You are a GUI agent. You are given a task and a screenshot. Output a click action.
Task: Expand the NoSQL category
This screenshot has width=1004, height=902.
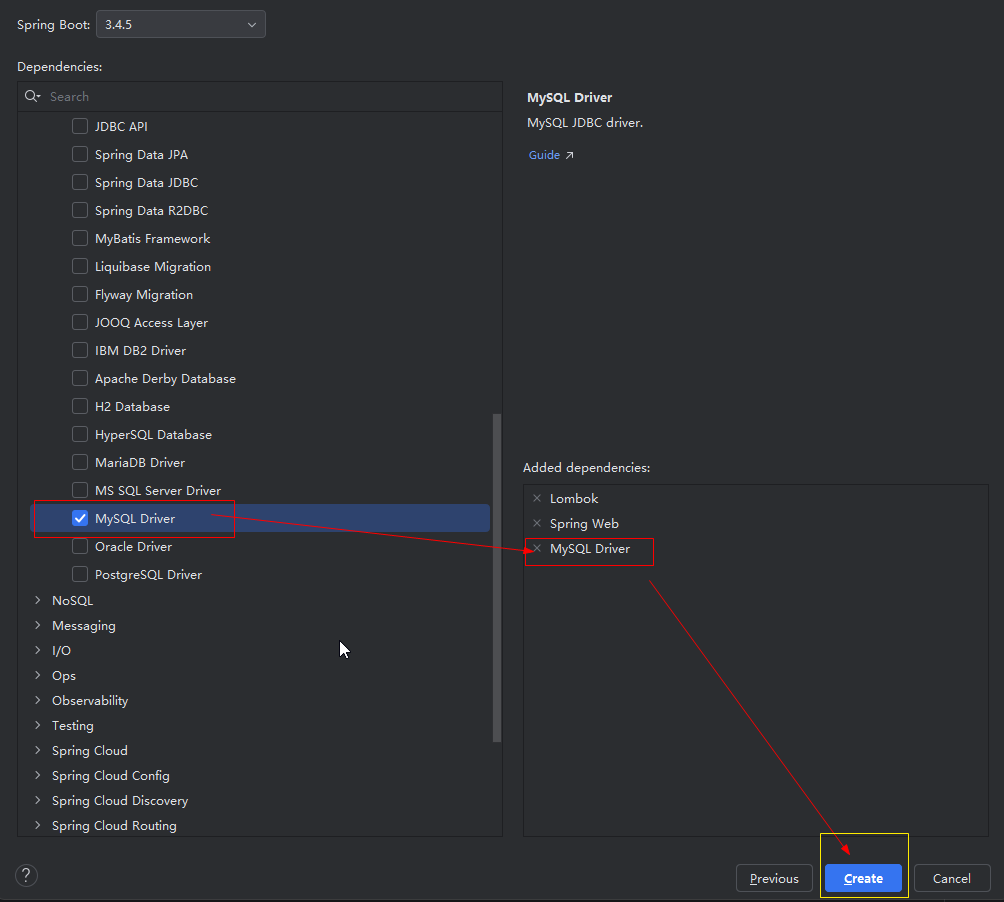click(x=38, y=600)
